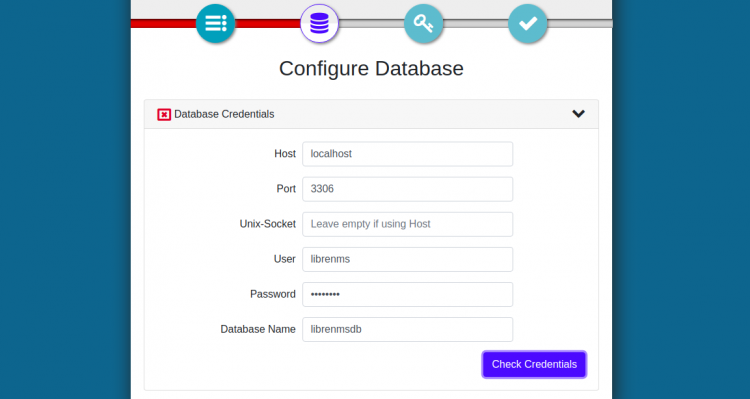This screenshot has height=399, width=750.
Task: Open the key step for user creation
Action: [423, 23]
